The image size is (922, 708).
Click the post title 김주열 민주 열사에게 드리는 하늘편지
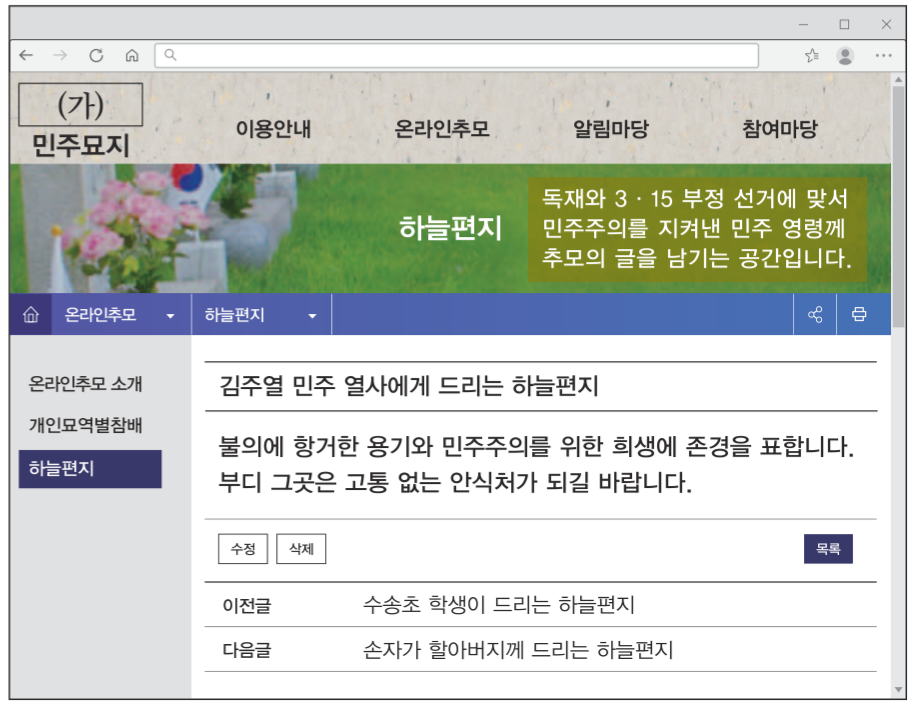(409, 386)
